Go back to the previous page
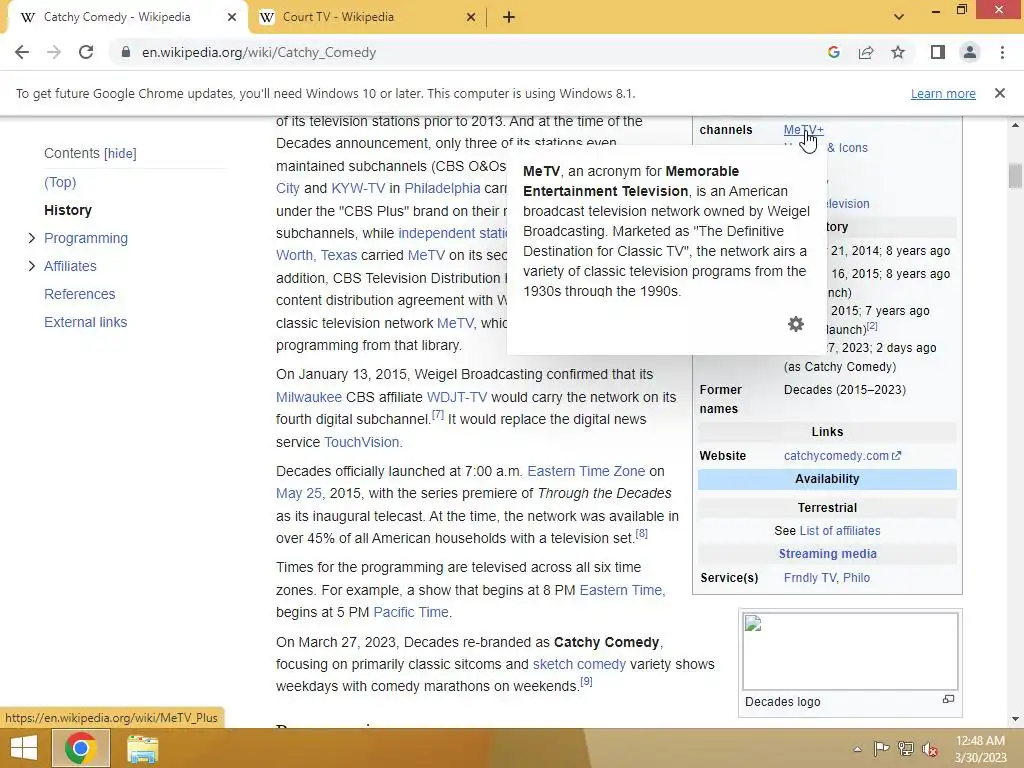Screen dimensions: 1024x768 [22, 52]
